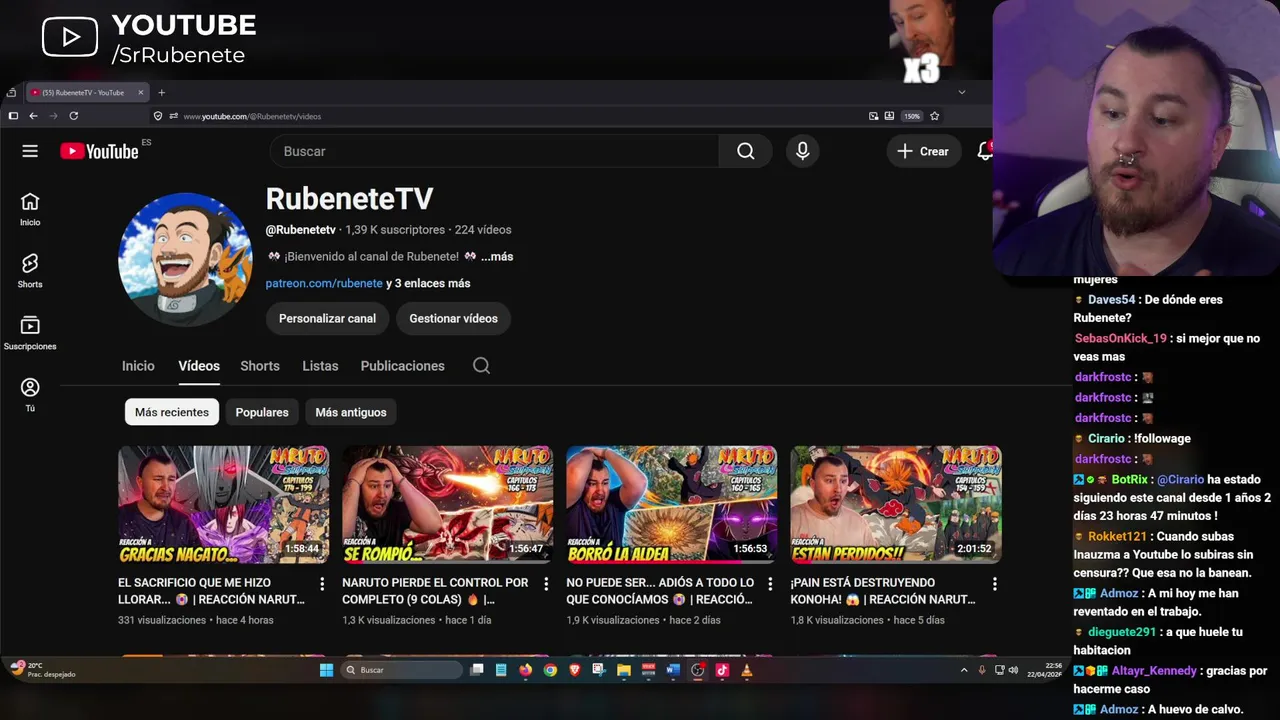This screenshot has width=1280, height=720.
Task: Open options menu for NO PUEDE SER video
Action: (770, 583)
